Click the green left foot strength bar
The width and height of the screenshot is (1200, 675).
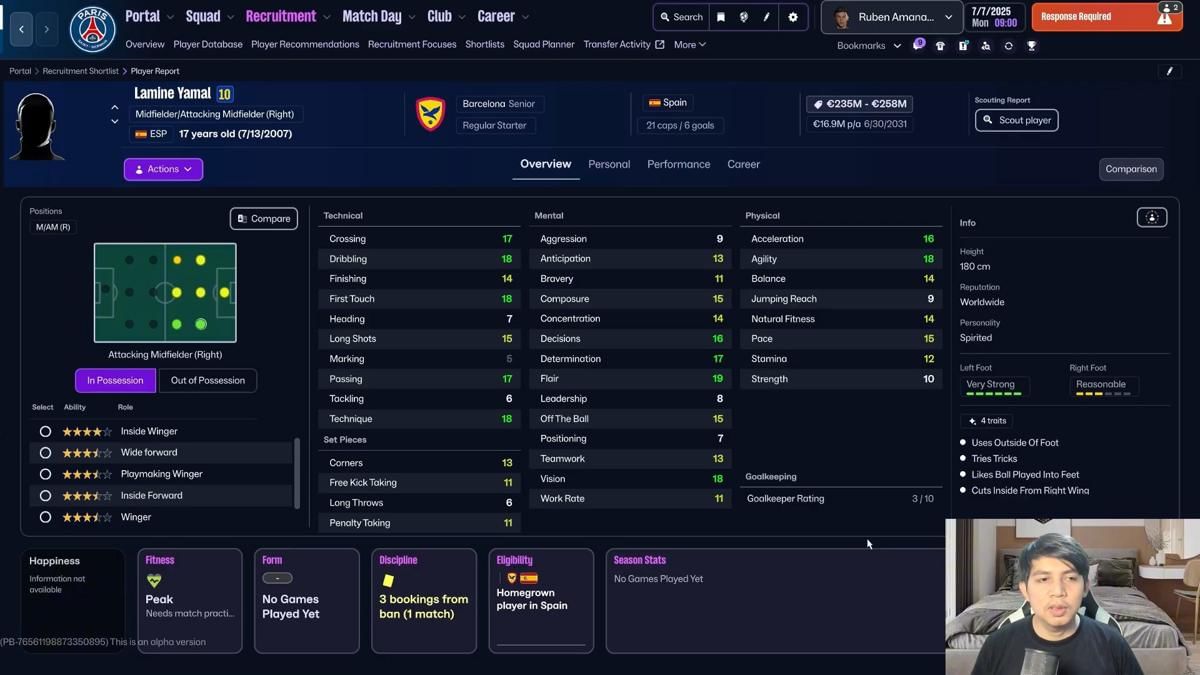994,396
